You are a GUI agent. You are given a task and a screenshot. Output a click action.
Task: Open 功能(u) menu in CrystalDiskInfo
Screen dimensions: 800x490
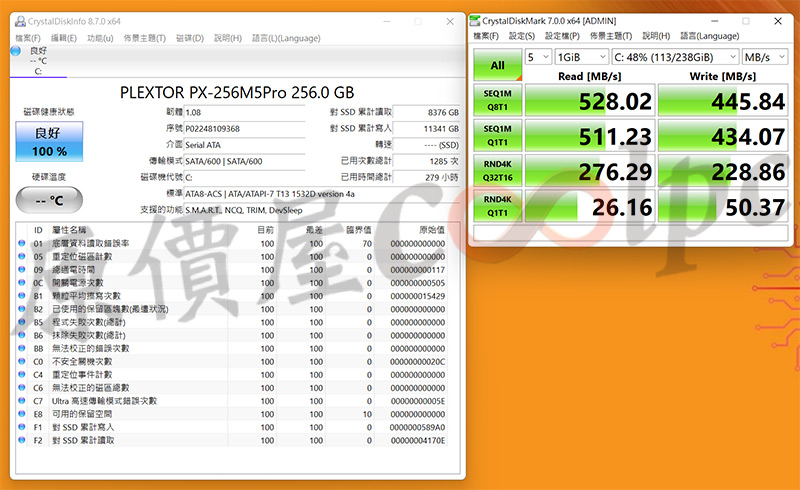point(100,38)
